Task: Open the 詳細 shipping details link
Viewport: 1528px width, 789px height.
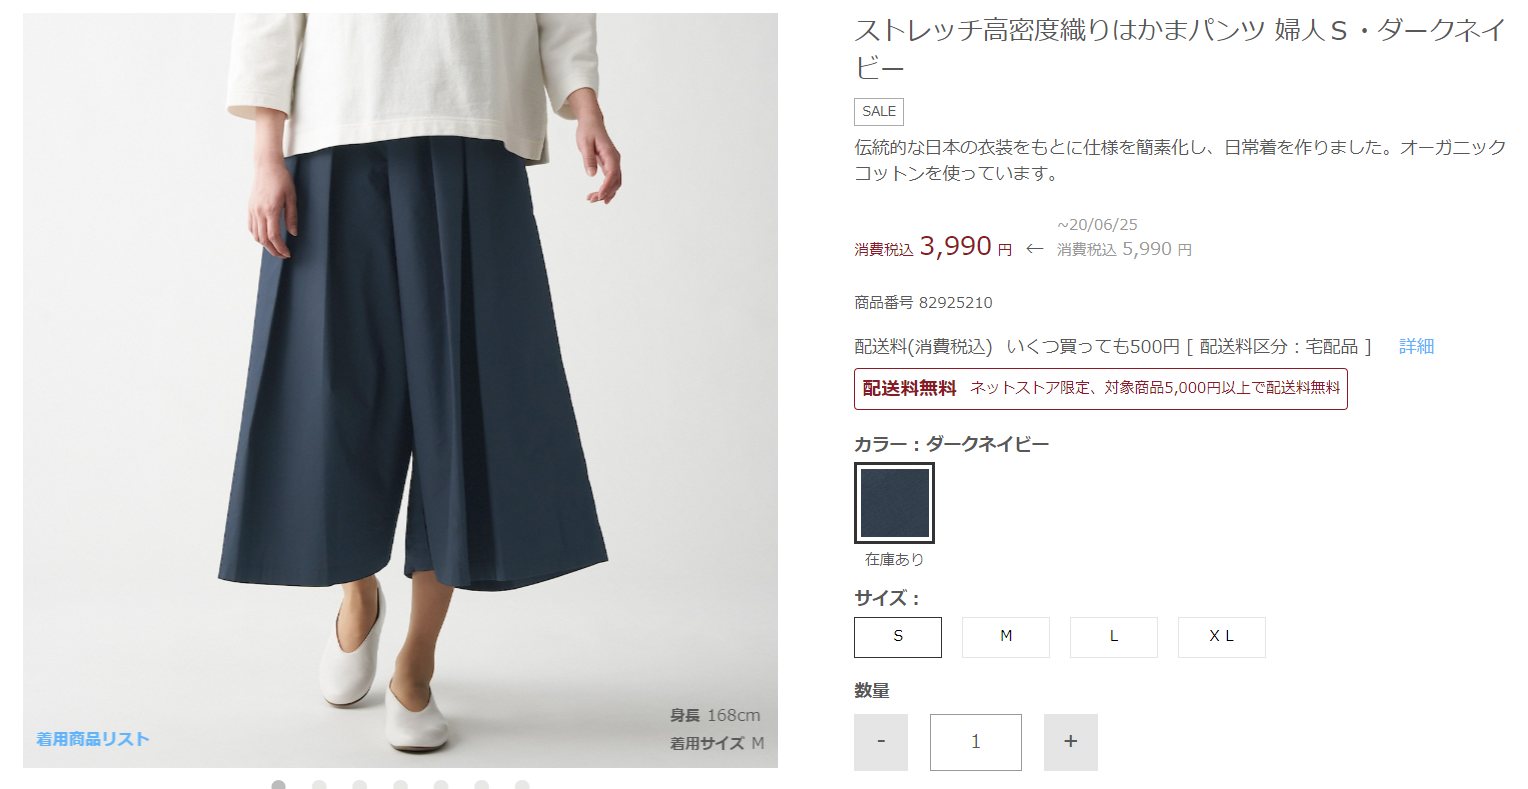Action: (x=1417, y=346)
